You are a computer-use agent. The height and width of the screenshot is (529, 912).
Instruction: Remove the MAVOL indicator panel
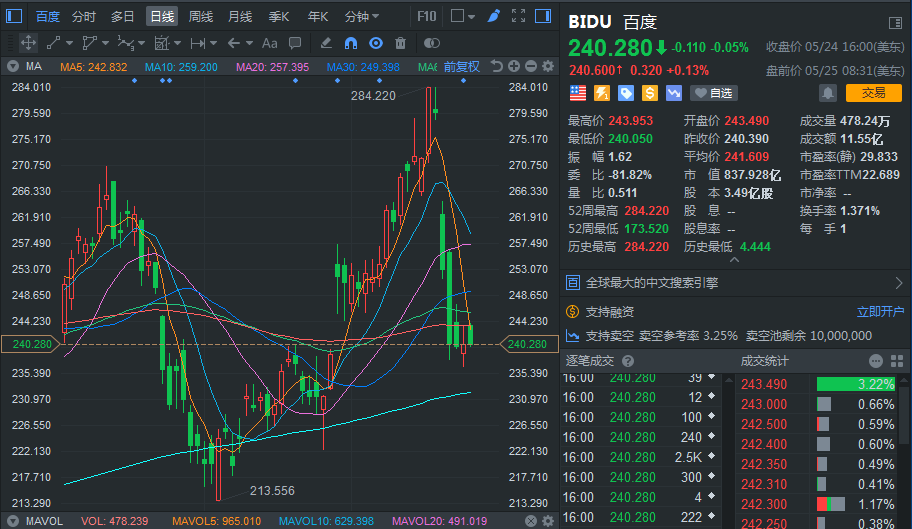530,521
